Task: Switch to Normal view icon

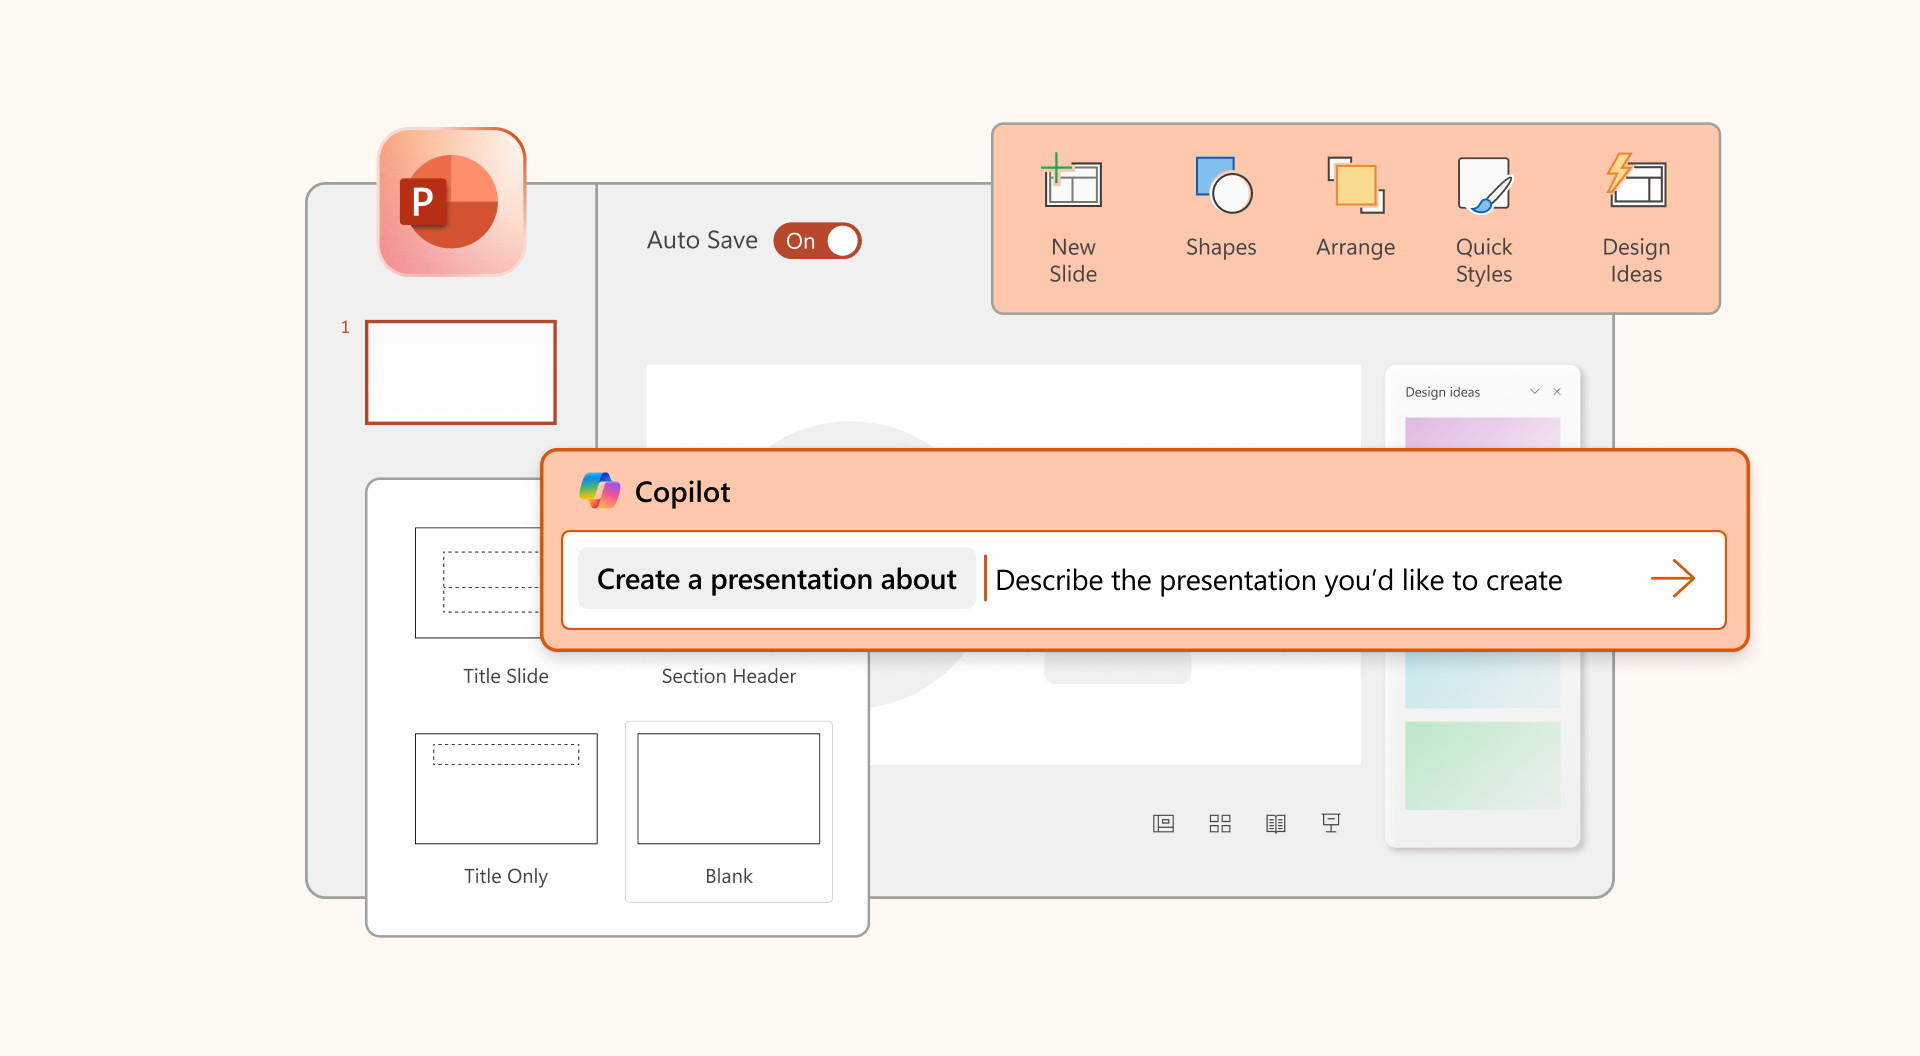Action: [1163, 823]
